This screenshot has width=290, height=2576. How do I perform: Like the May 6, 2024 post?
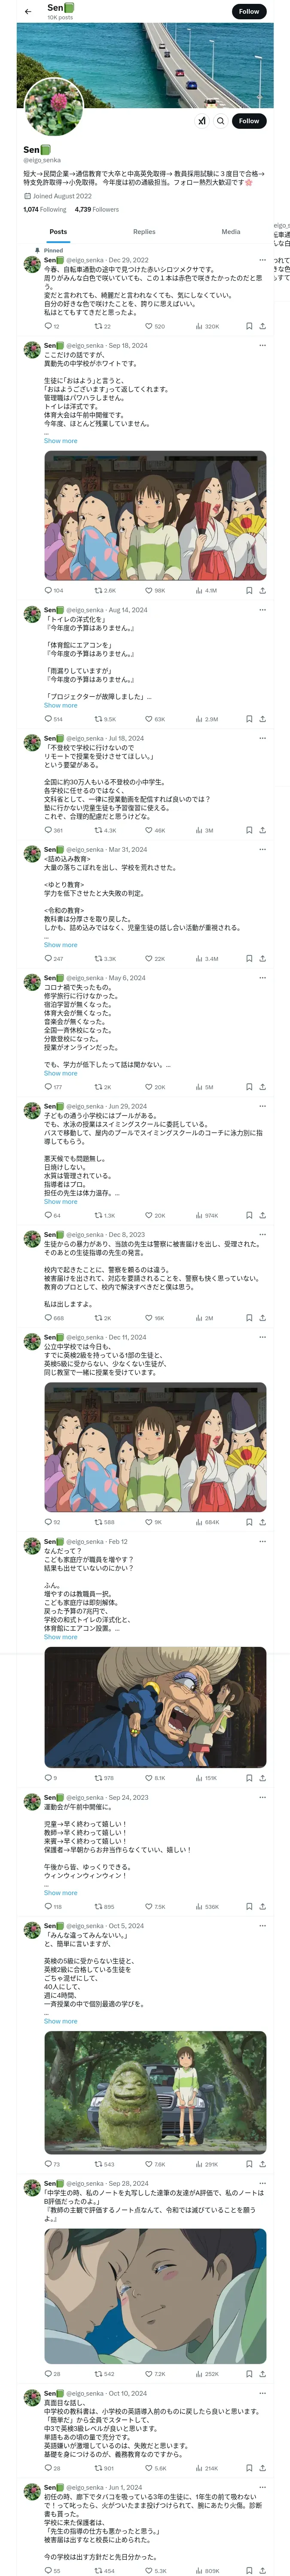tap(154, 1087)
